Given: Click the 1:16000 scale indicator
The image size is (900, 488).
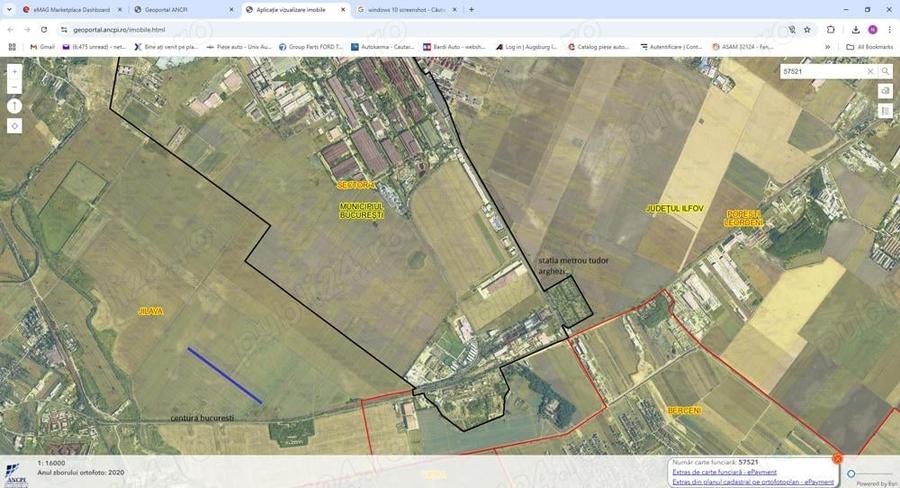Looking at the screenshot, I should click(x=51, y=463).
